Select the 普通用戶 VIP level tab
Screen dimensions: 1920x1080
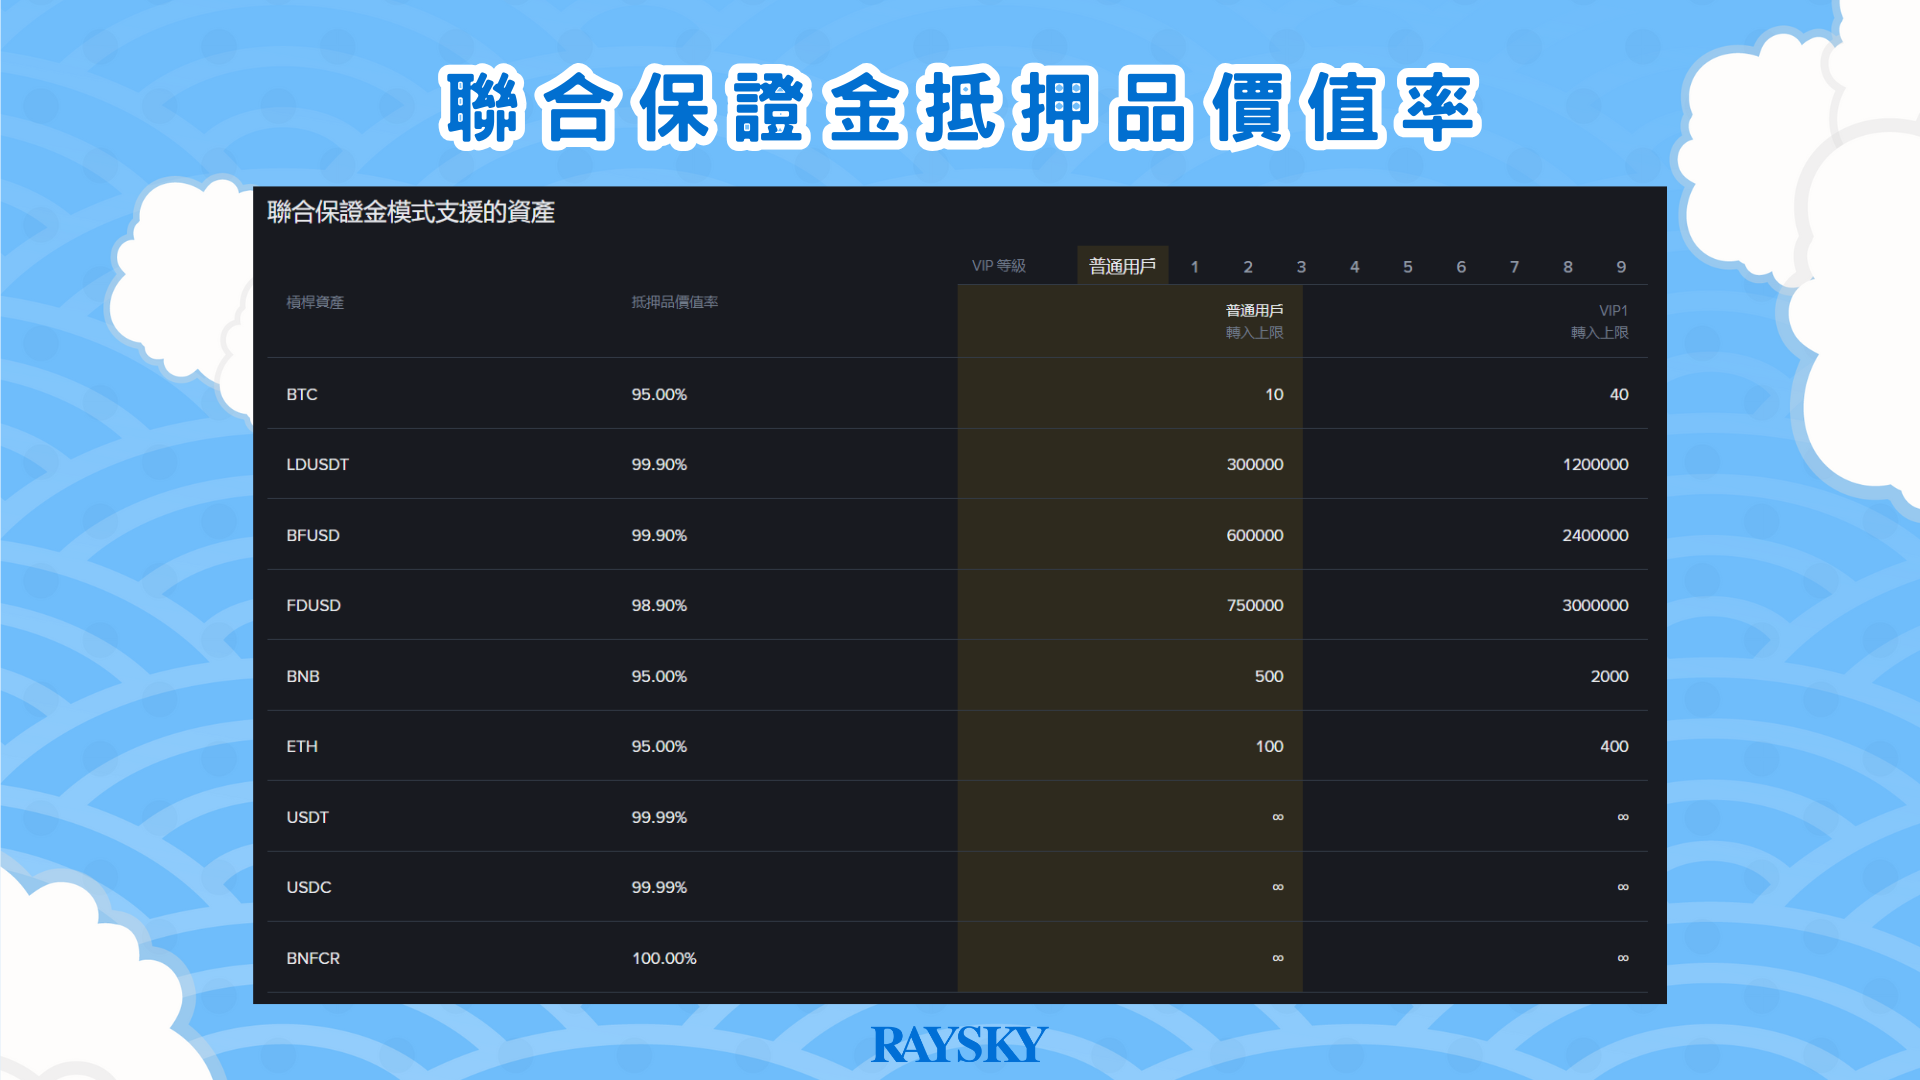tap(1122, 266)
